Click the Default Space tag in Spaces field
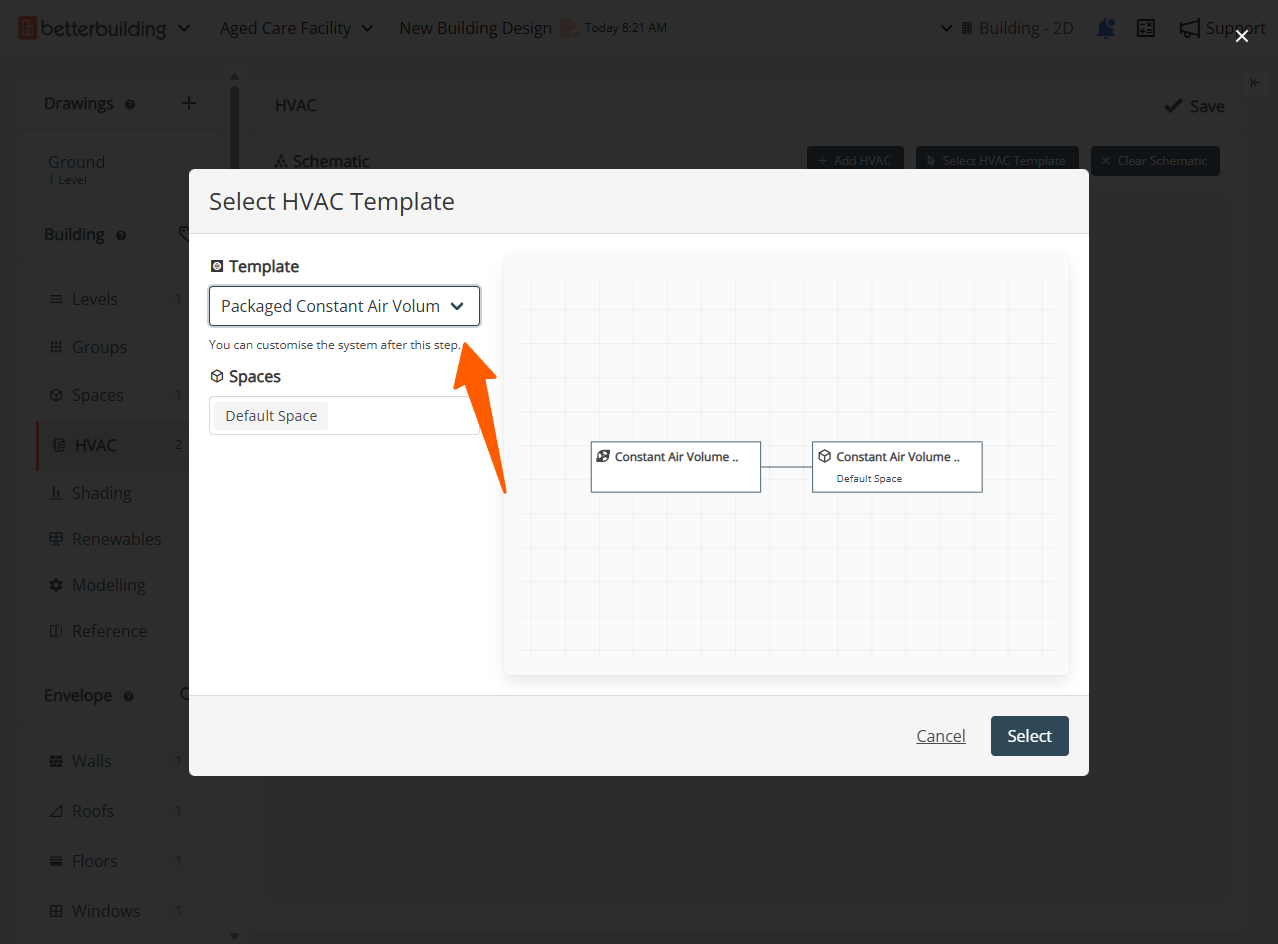Screen dimensions: 1278x944 [271, 416]
